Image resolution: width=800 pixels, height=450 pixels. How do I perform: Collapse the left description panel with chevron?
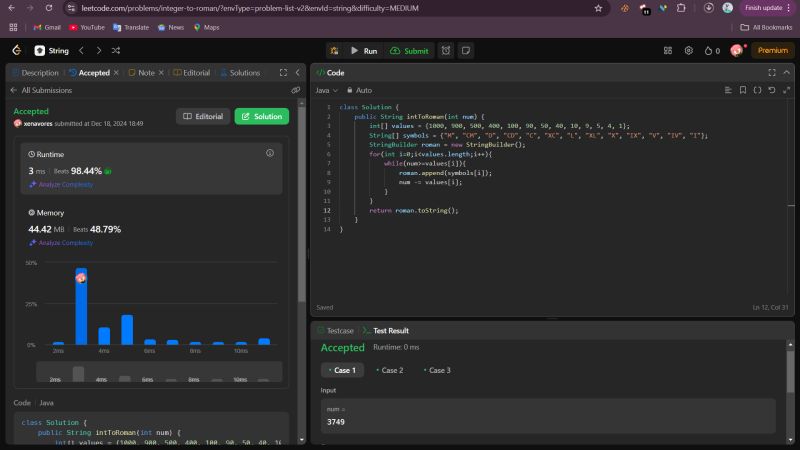(296, 73)
